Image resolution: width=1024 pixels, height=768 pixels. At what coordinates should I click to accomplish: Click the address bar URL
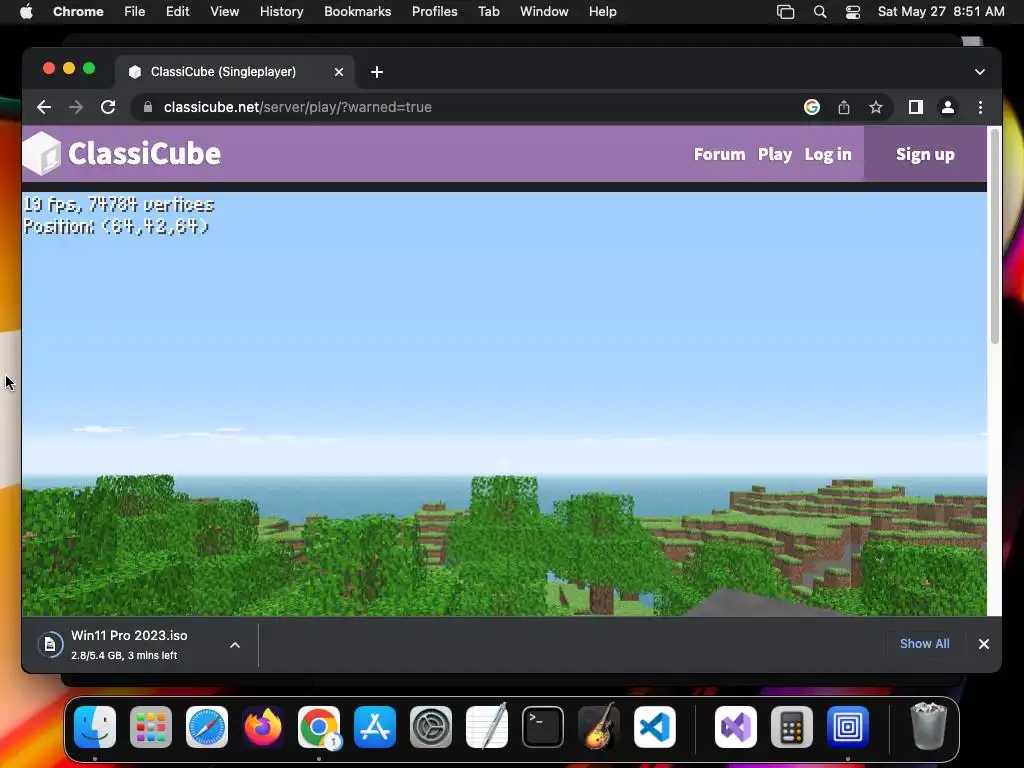(x=298, y=107)
